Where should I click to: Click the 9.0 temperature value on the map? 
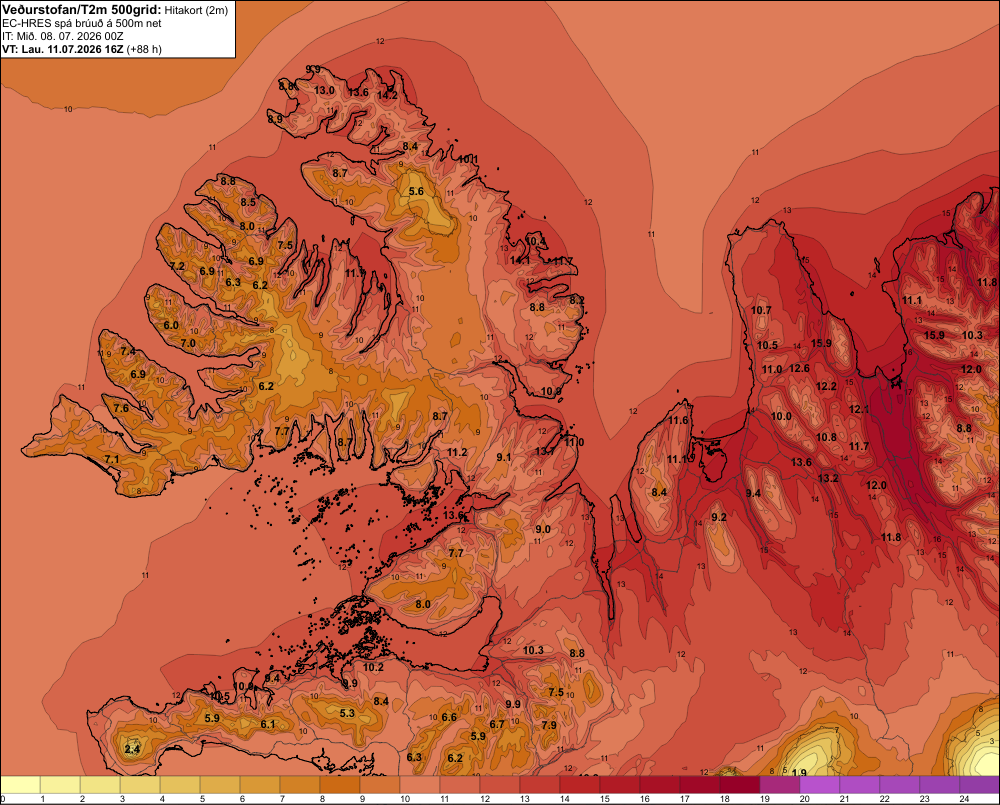tap(543, 529)
